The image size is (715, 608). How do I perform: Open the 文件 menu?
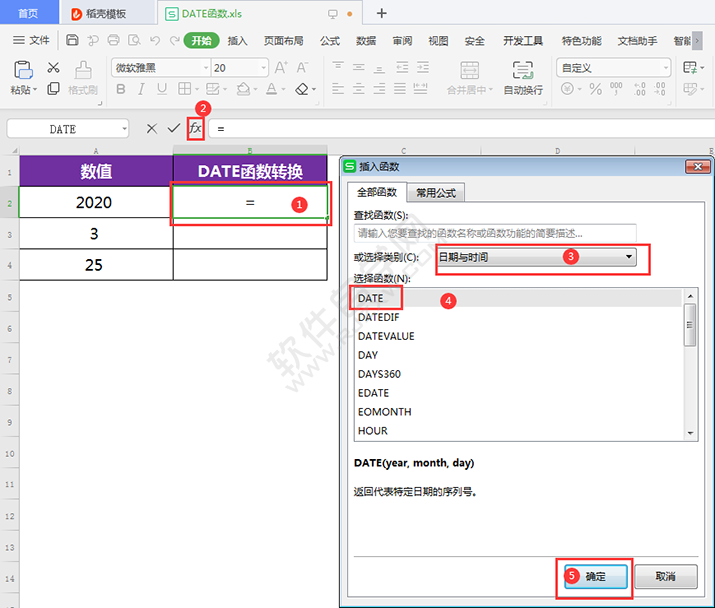(x=31, y=40)
